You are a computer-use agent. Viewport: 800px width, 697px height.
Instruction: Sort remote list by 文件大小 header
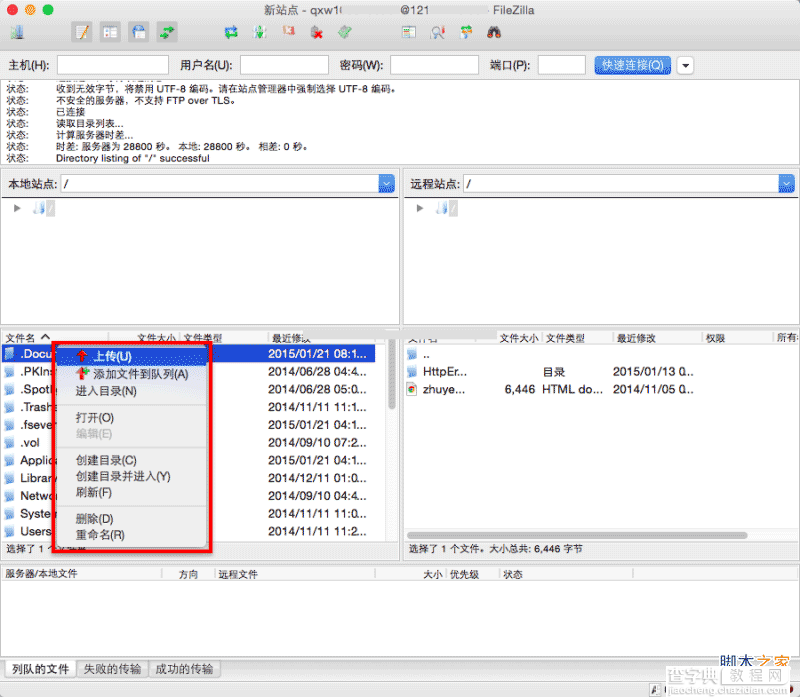click(519, 338)
